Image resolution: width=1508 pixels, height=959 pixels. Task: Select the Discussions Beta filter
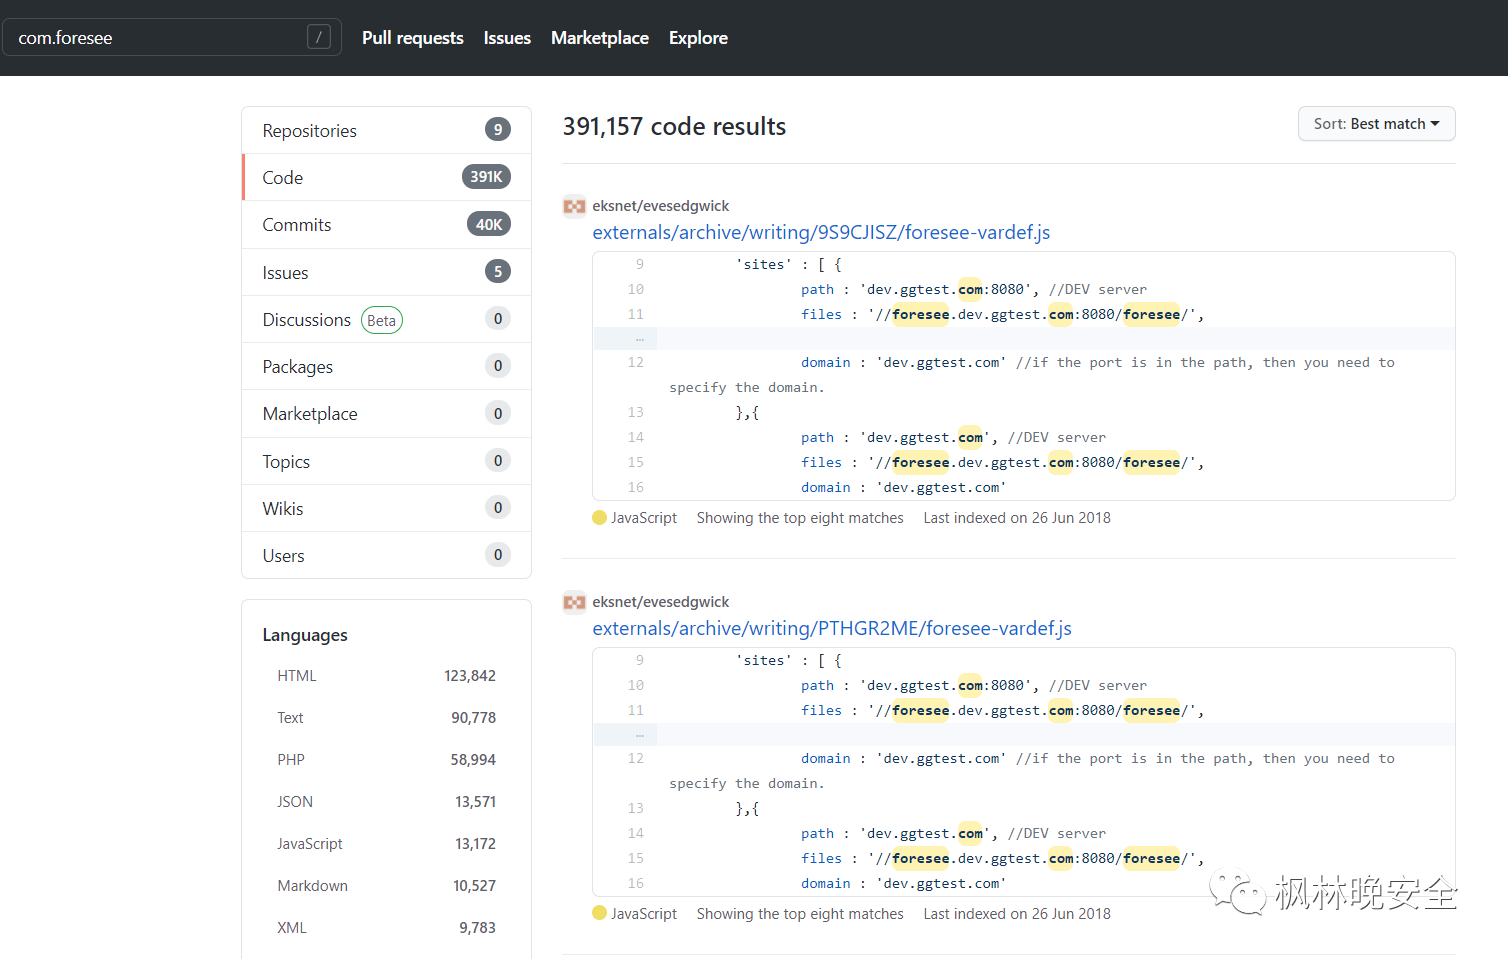click(386, 320)
